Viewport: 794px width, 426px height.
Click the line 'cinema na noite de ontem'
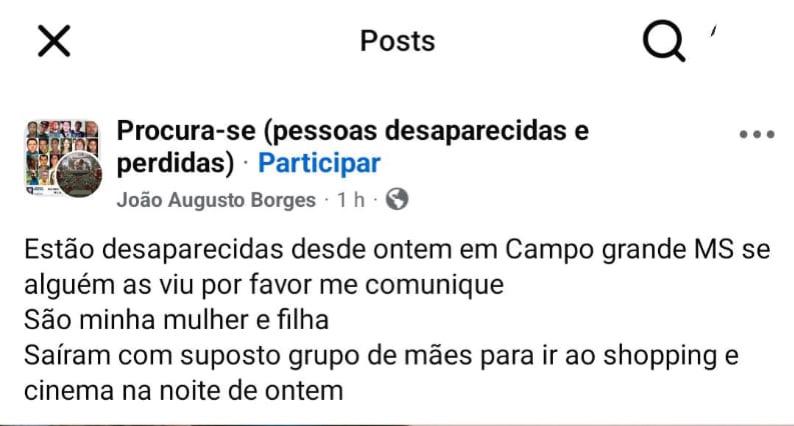coord(183,389)
